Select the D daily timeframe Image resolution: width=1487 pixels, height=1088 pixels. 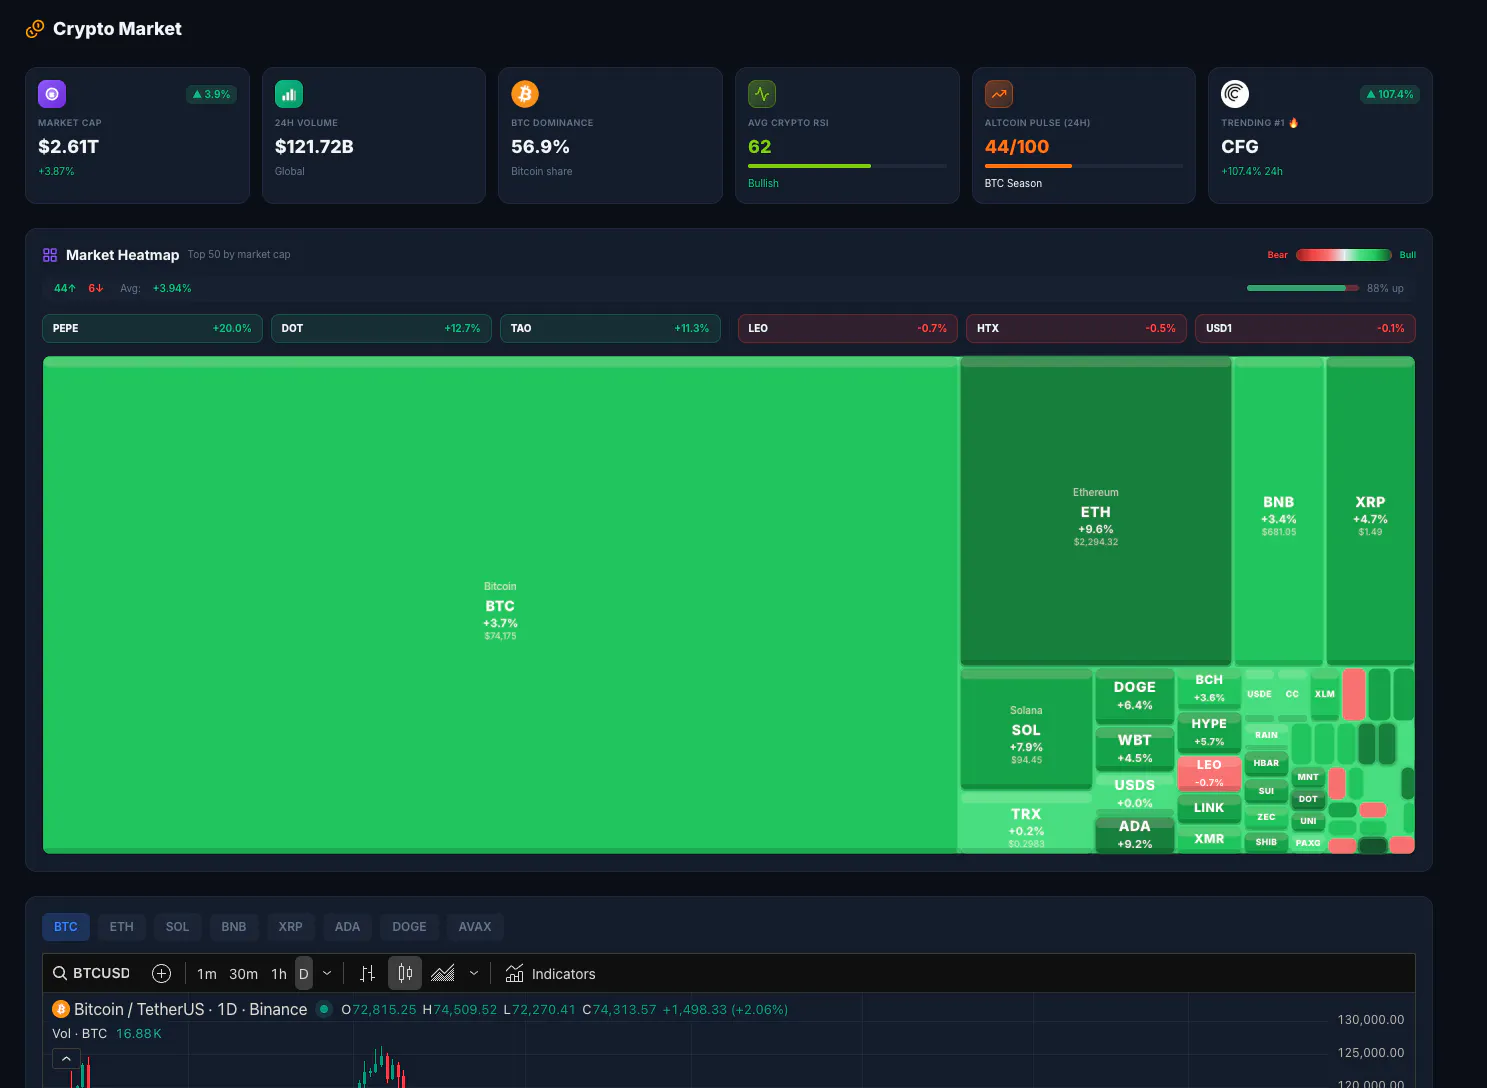304,973
